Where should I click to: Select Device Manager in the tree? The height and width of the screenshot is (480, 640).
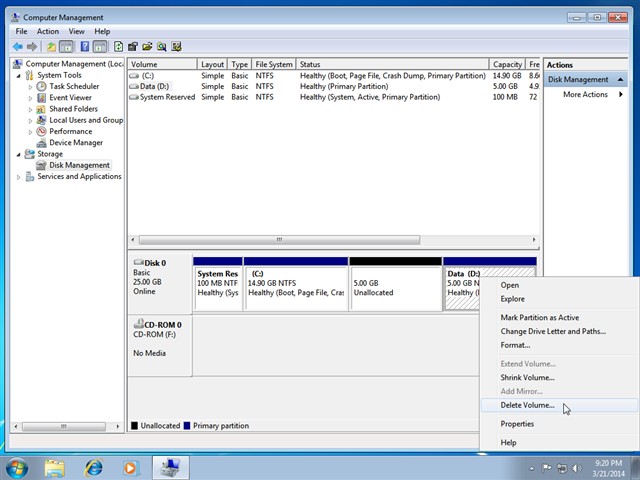click(x=76, y=143)
